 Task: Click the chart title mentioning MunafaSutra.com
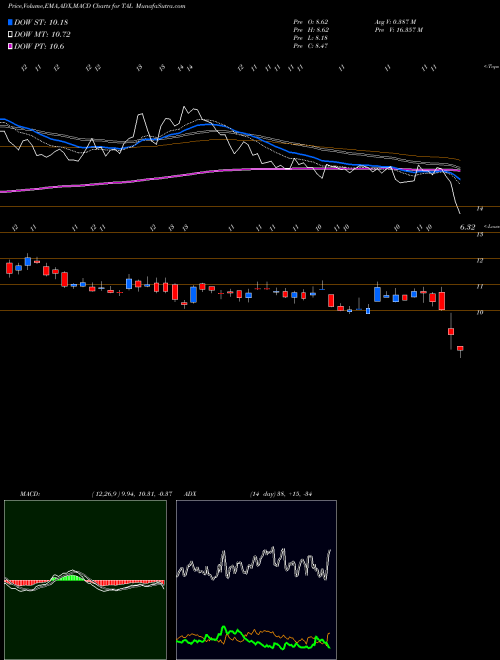pyautogui.click(x=96, y=6)
